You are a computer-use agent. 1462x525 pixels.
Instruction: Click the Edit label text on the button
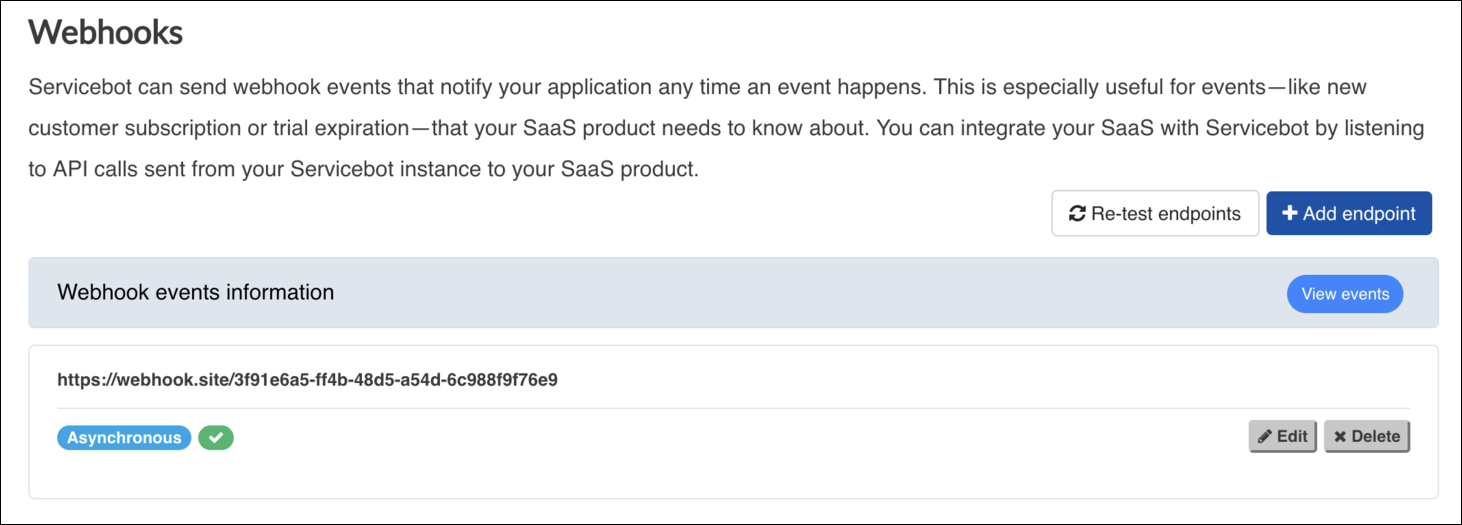pos(1292,437)
